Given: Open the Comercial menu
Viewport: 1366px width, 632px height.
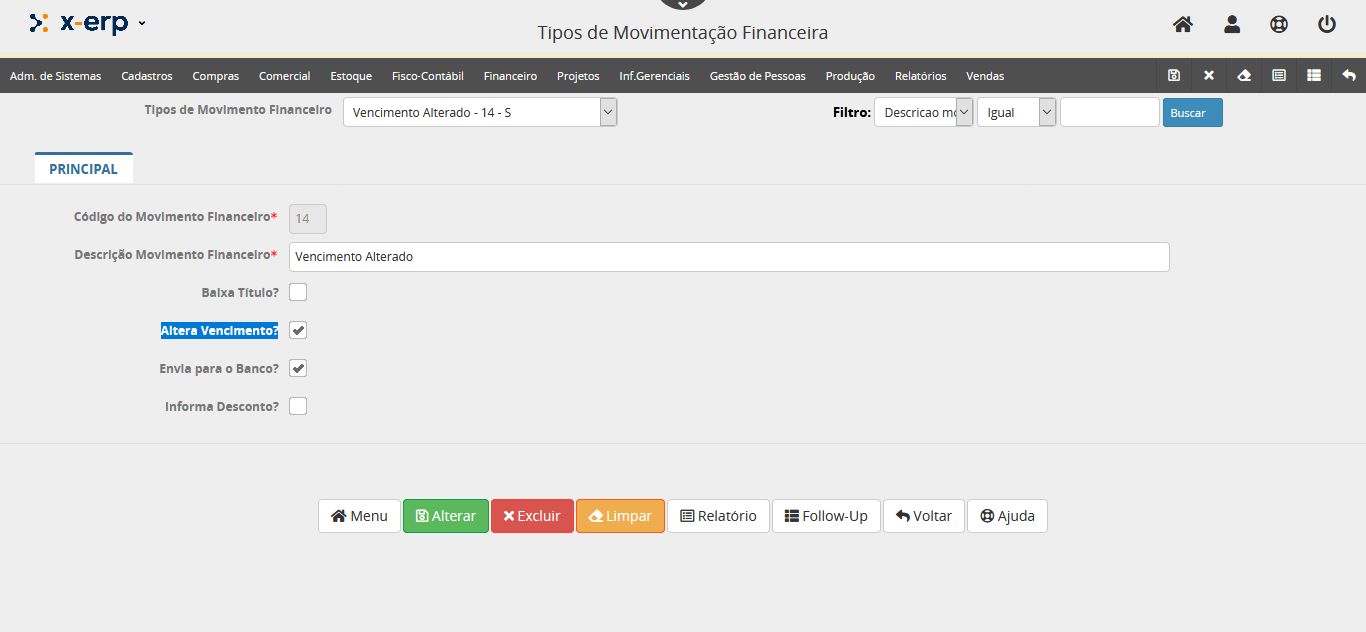Looking at the screenshot, I should point(285,75).
